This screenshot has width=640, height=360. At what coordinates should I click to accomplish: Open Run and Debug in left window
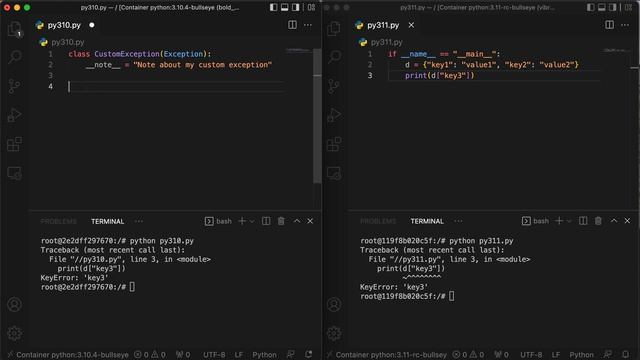point(14,115)
